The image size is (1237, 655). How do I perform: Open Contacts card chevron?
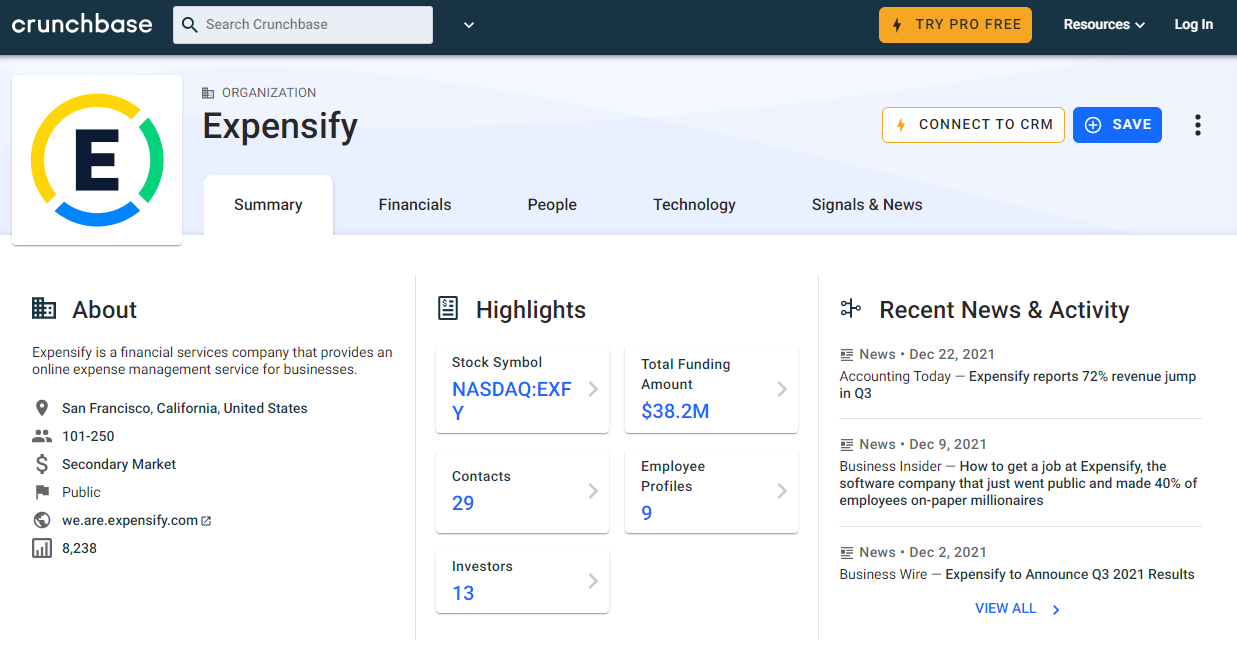[593, 491]
